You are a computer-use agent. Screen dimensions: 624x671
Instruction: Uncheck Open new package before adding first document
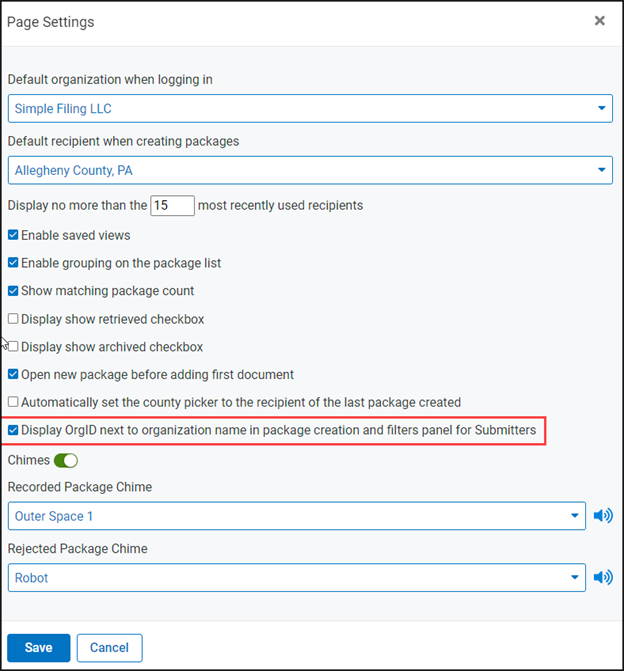[13, 375]
